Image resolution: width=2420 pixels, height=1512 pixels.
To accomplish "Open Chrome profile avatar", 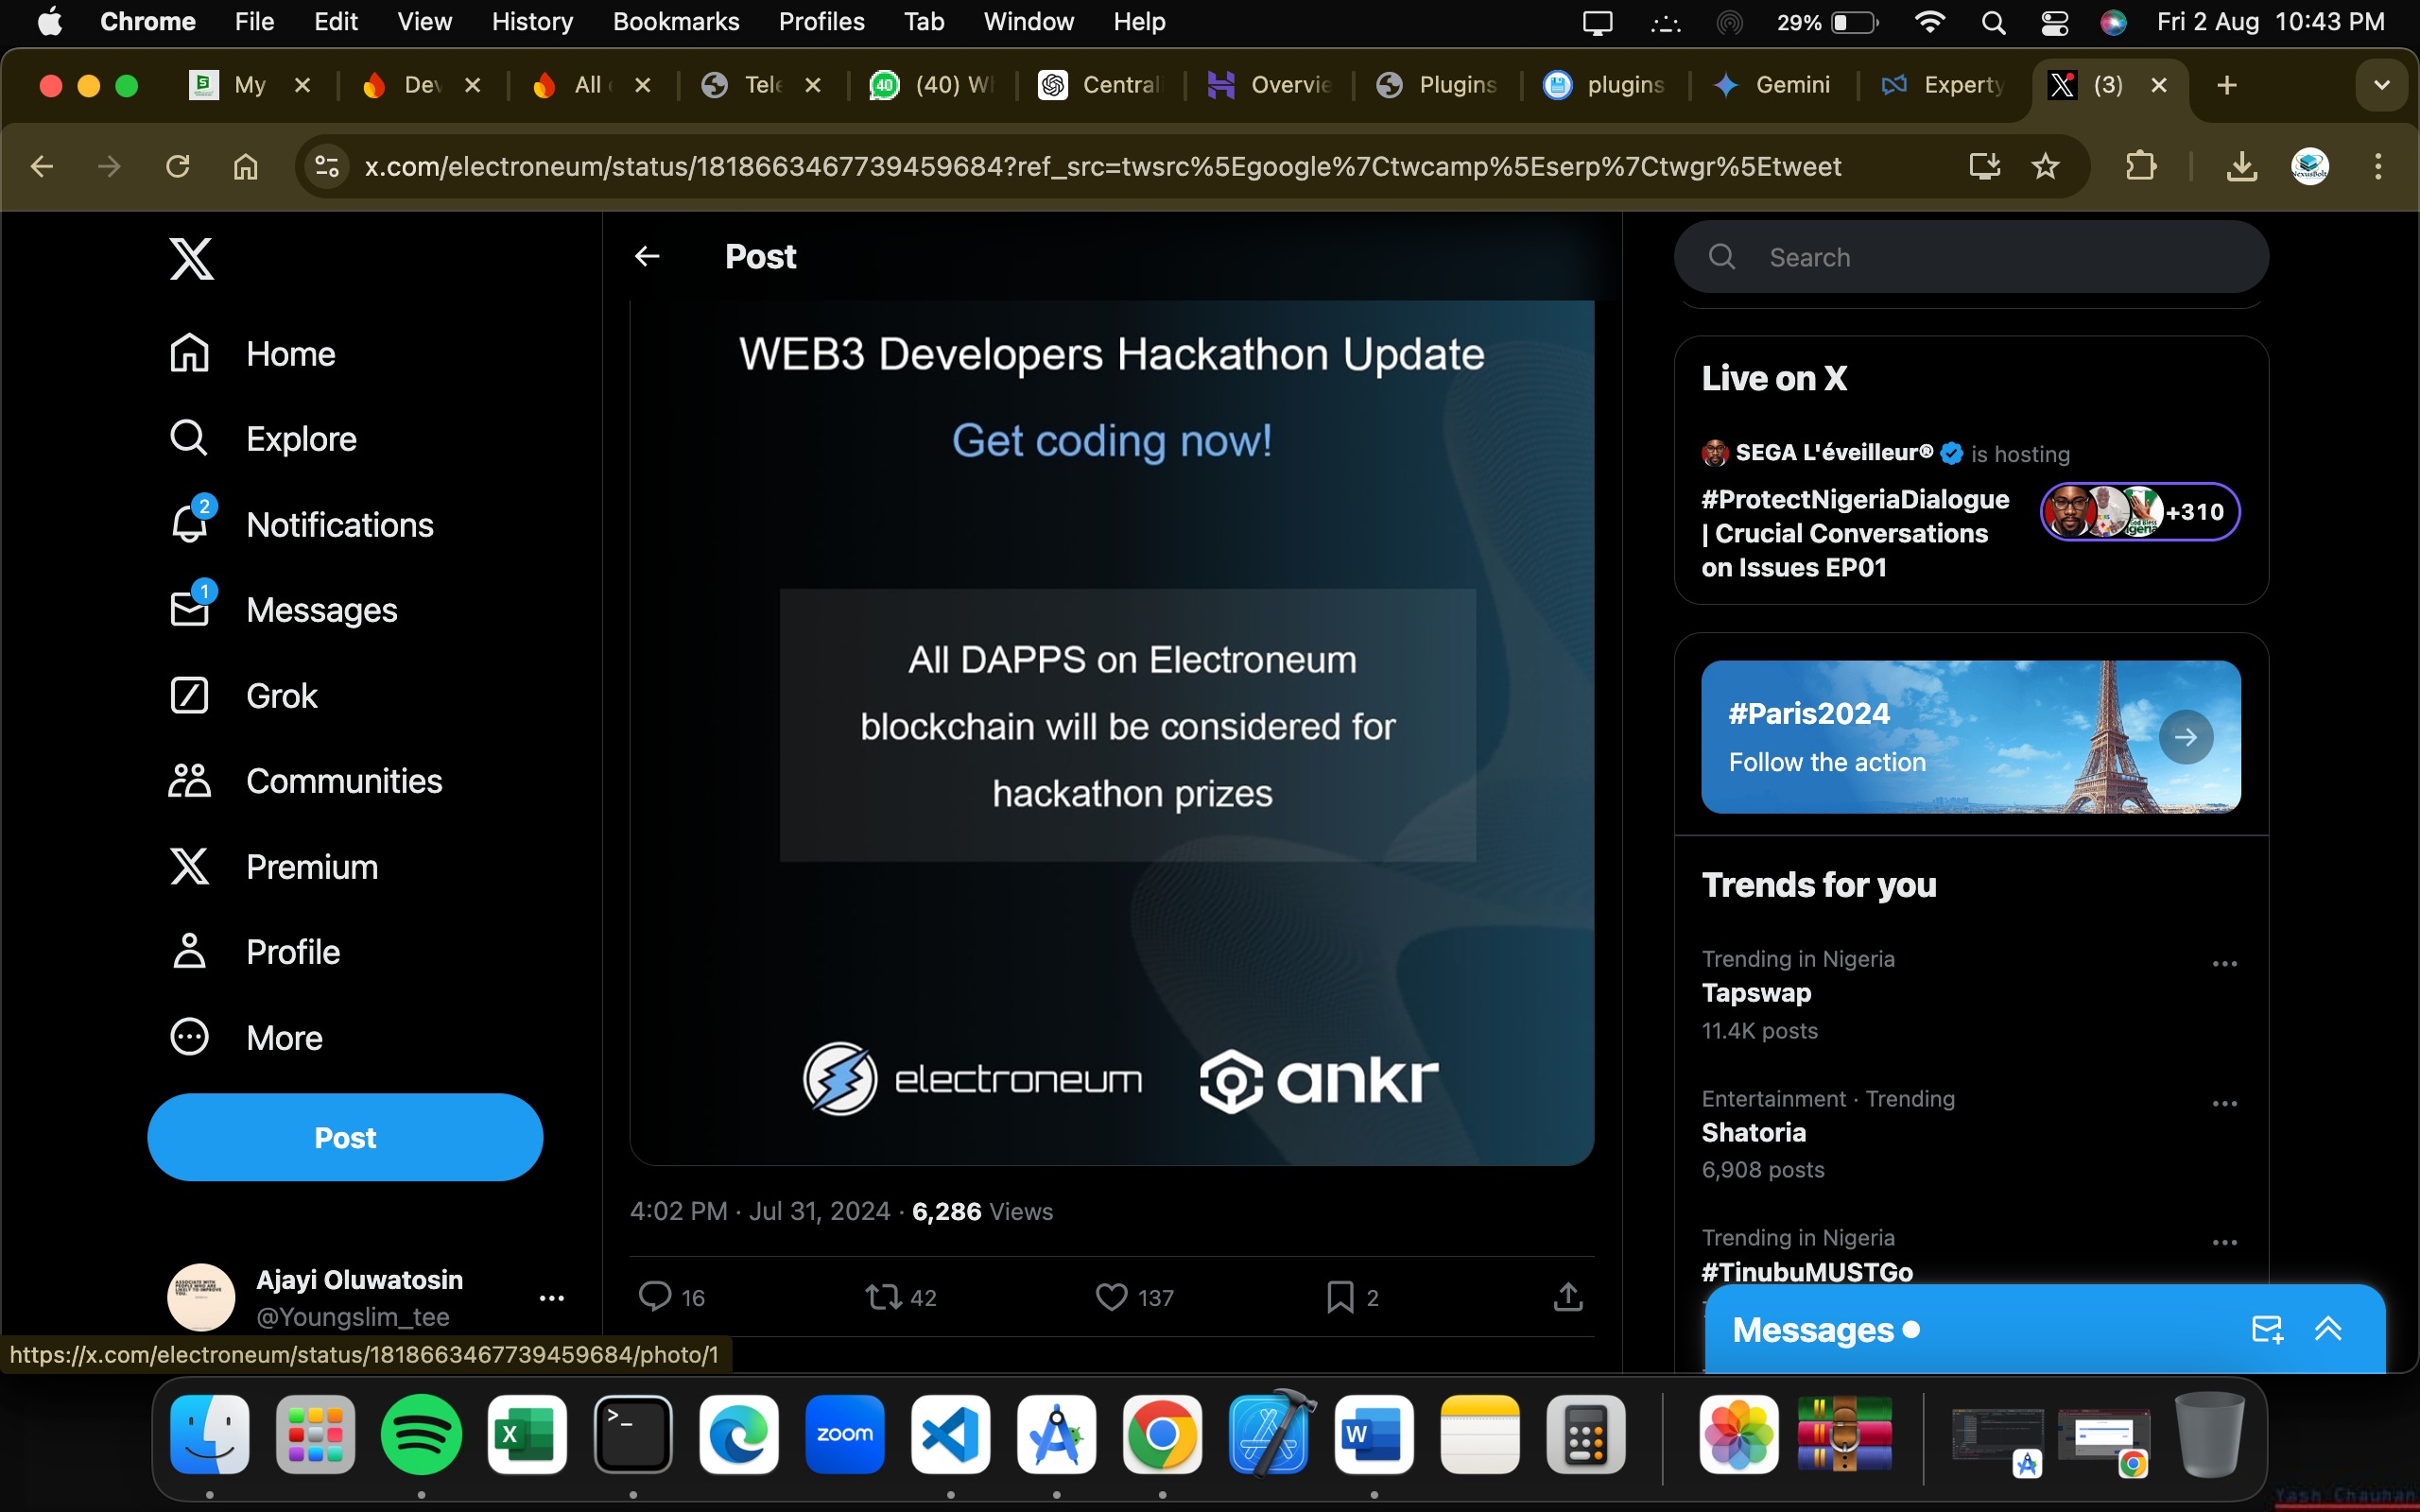I will [2310, 166].
